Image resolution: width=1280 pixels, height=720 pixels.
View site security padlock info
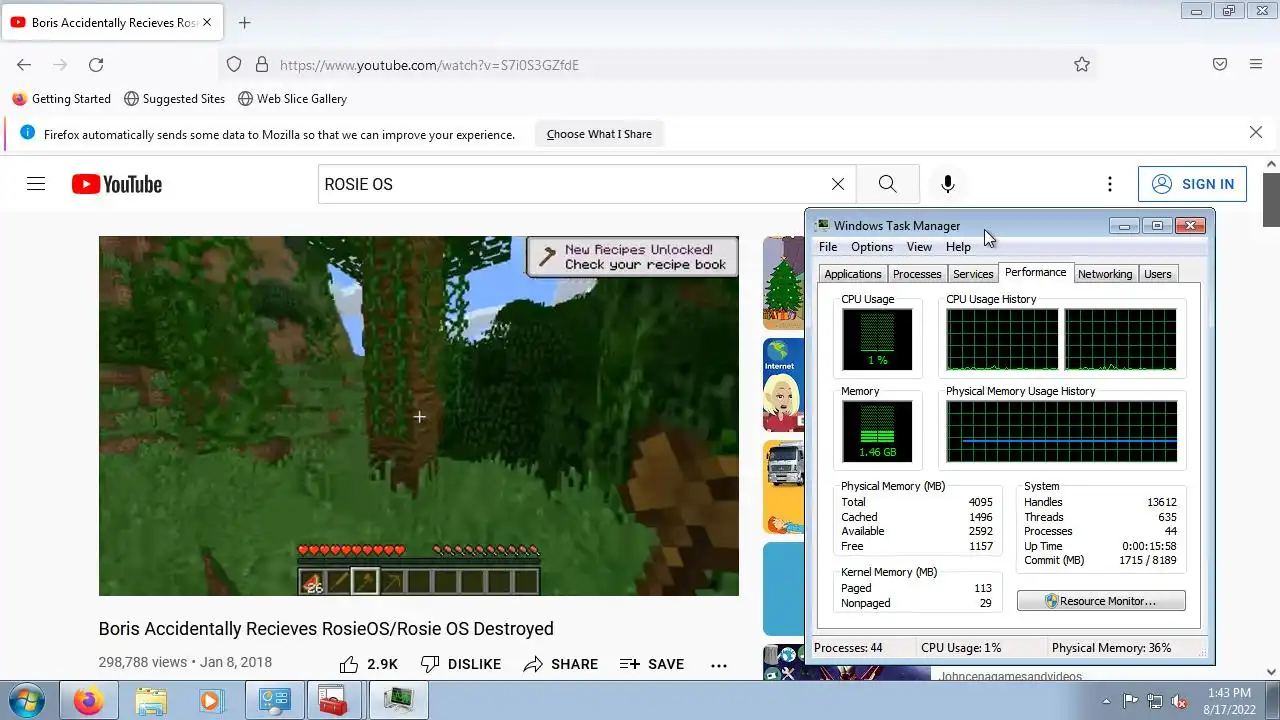[x=262, y=65]
